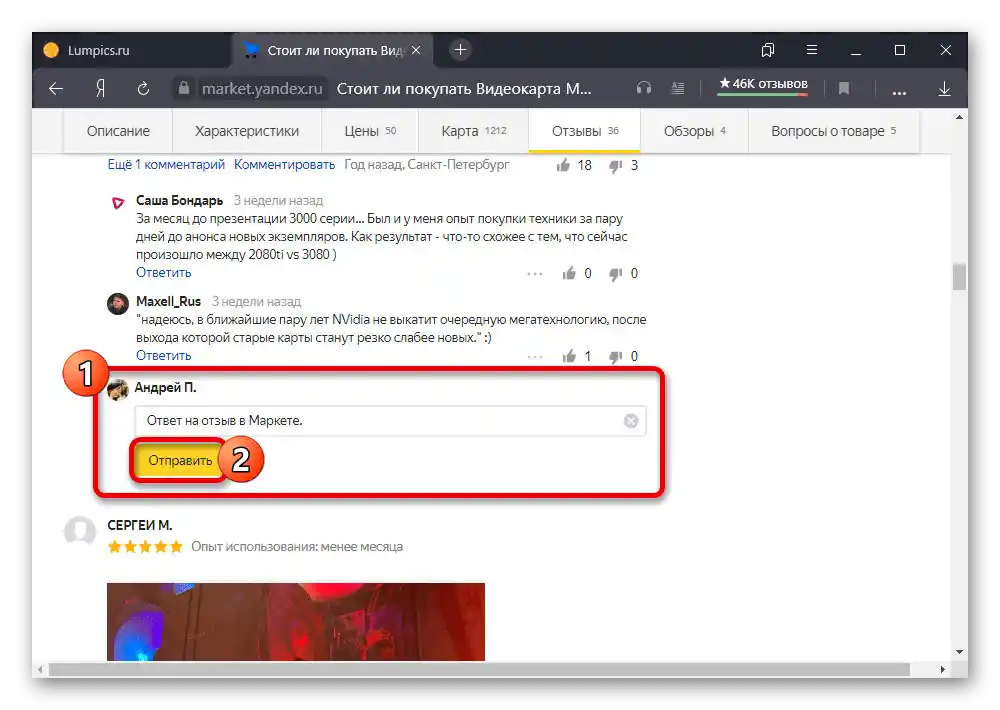The image size is (1000, 710).
Task: Switch to the Lumpics.ru tab
Action: tap(132, 50)
